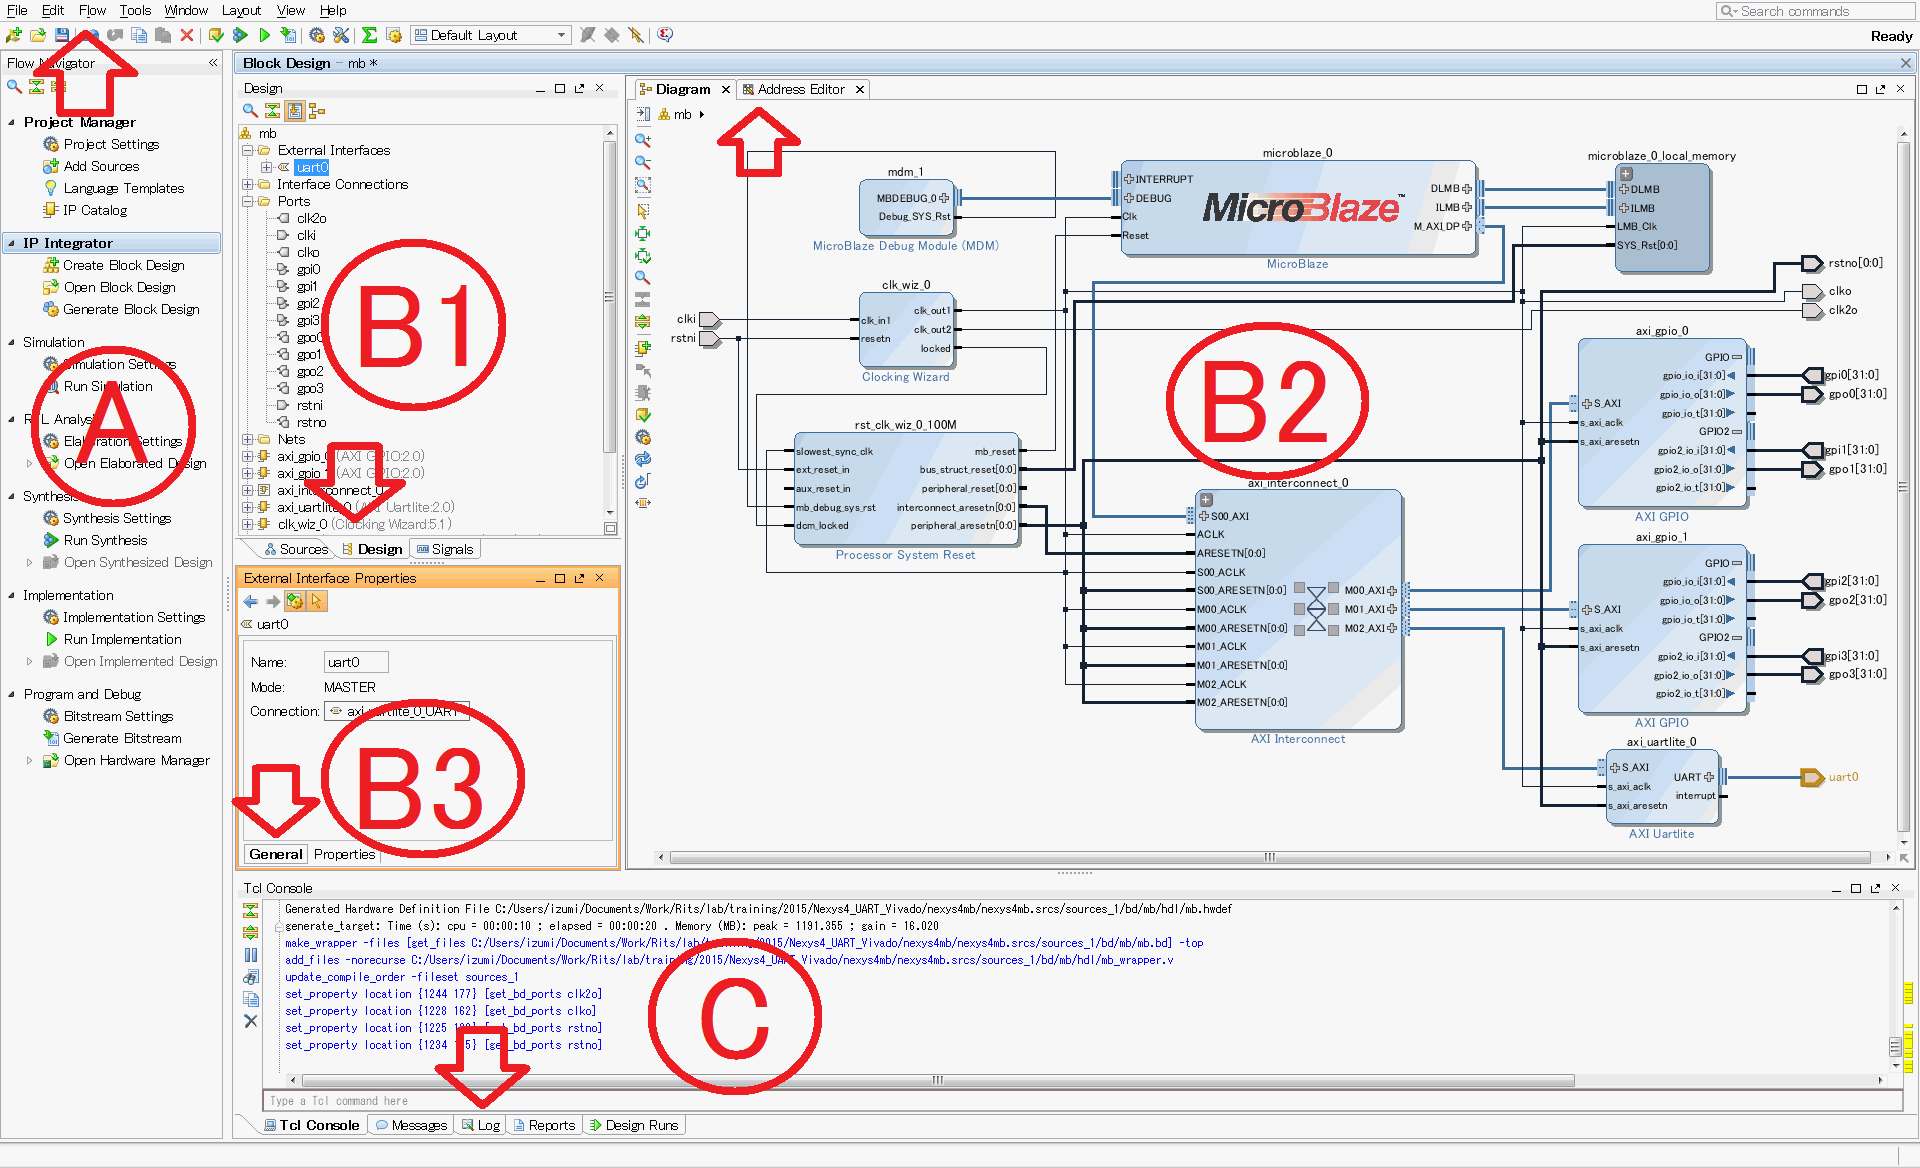1920x1168 pixels.
Task: Collapse the Ports tree node
Action: coord(247,202)
